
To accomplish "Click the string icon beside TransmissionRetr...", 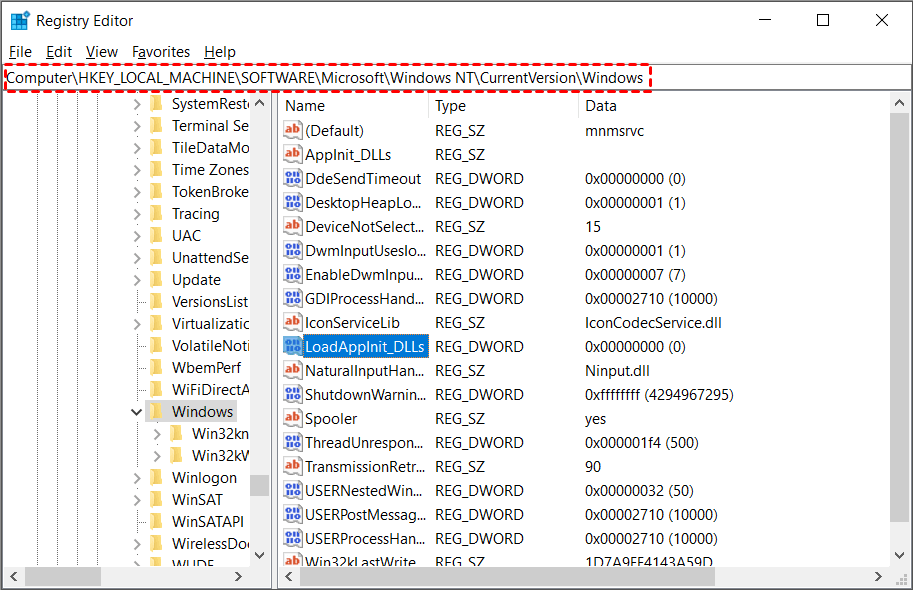I will click(292, 466).
